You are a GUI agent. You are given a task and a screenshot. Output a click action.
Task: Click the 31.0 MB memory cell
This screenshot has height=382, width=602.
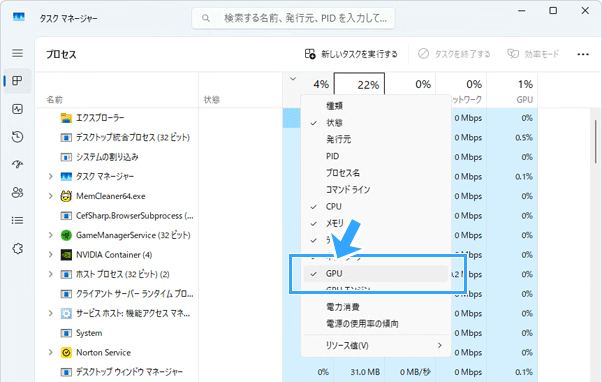pyautogui.click(x=359, y=372)
